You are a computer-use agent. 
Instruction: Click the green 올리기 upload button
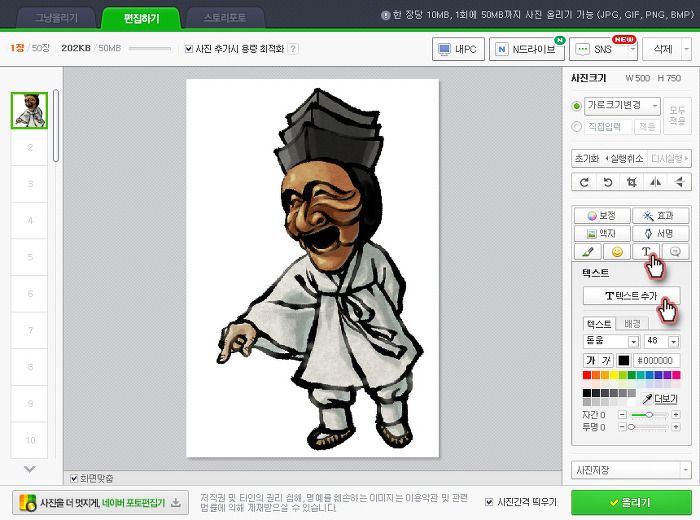click(631, 503)
